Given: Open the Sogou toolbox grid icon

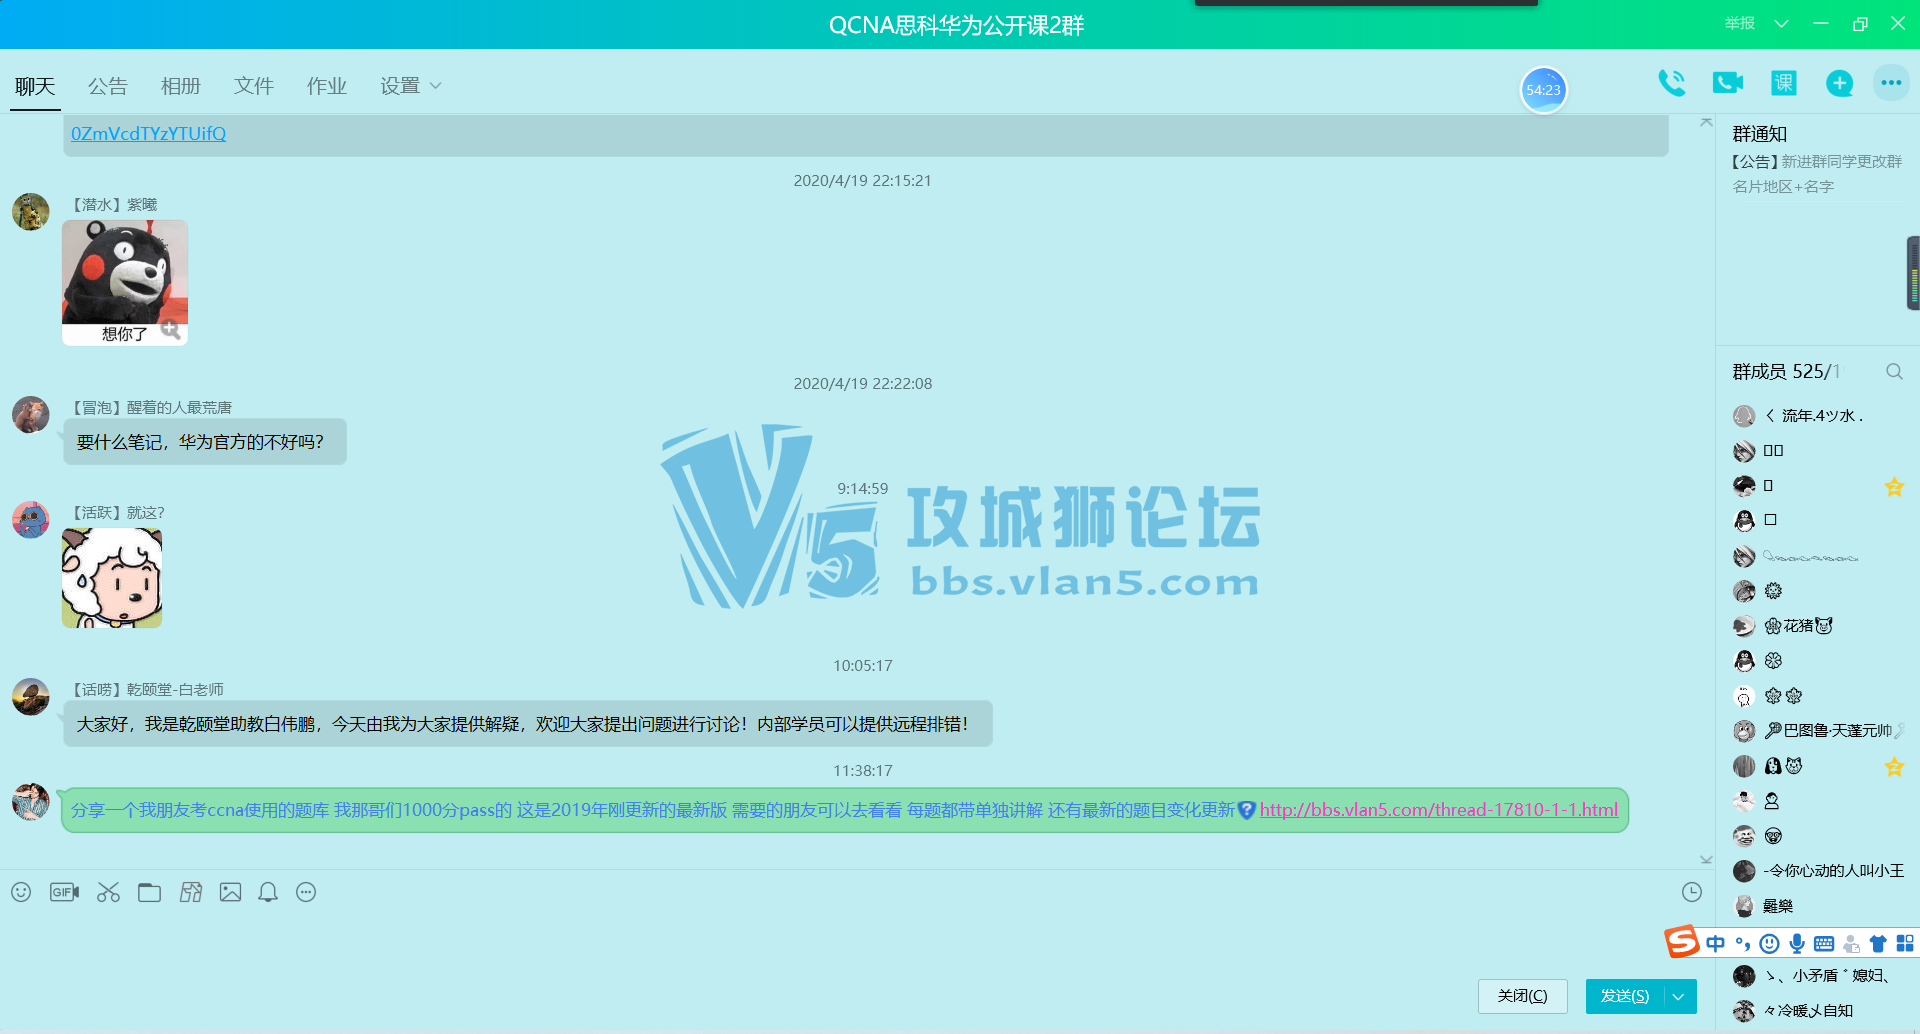Looking at the screenshot, I should [1905, 943].
